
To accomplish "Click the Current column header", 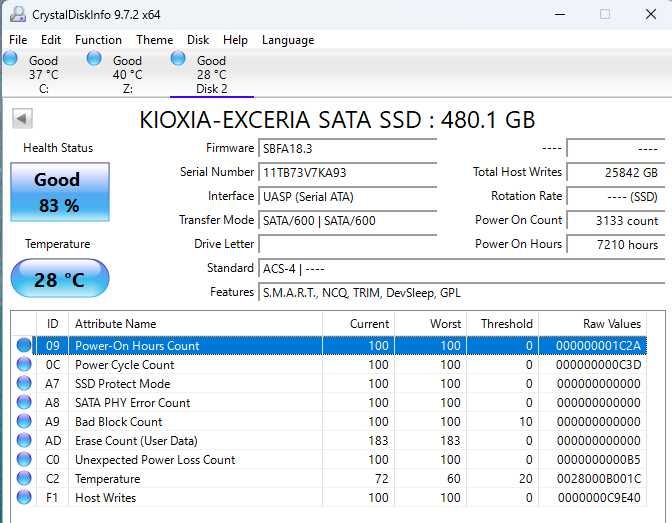I will (x=358, y=324).
